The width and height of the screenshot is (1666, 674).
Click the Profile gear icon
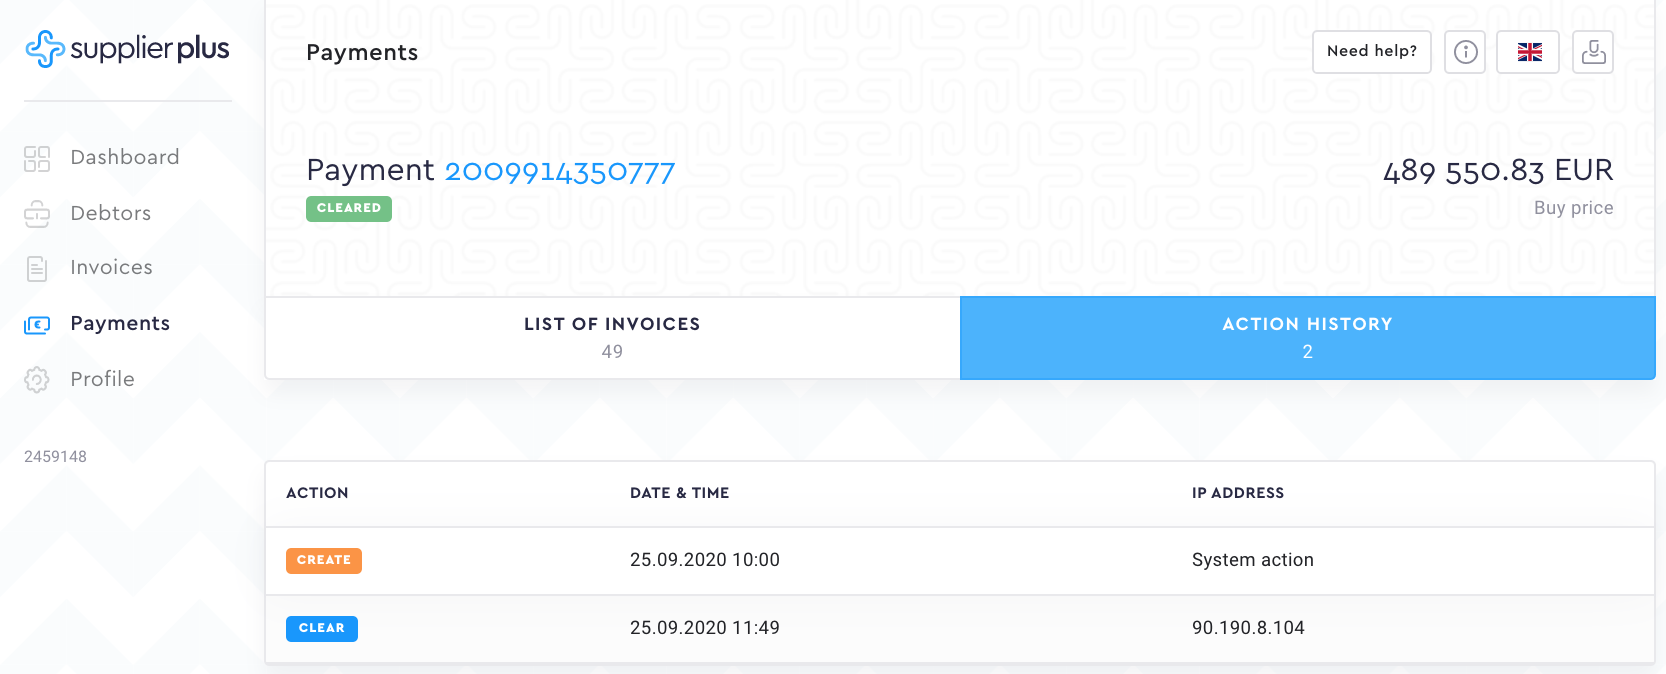tap(37, 380)
